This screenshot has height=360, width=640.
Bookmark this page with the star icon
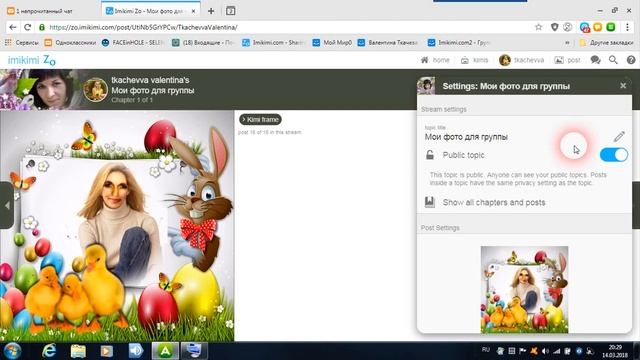(x=538, y=27)
